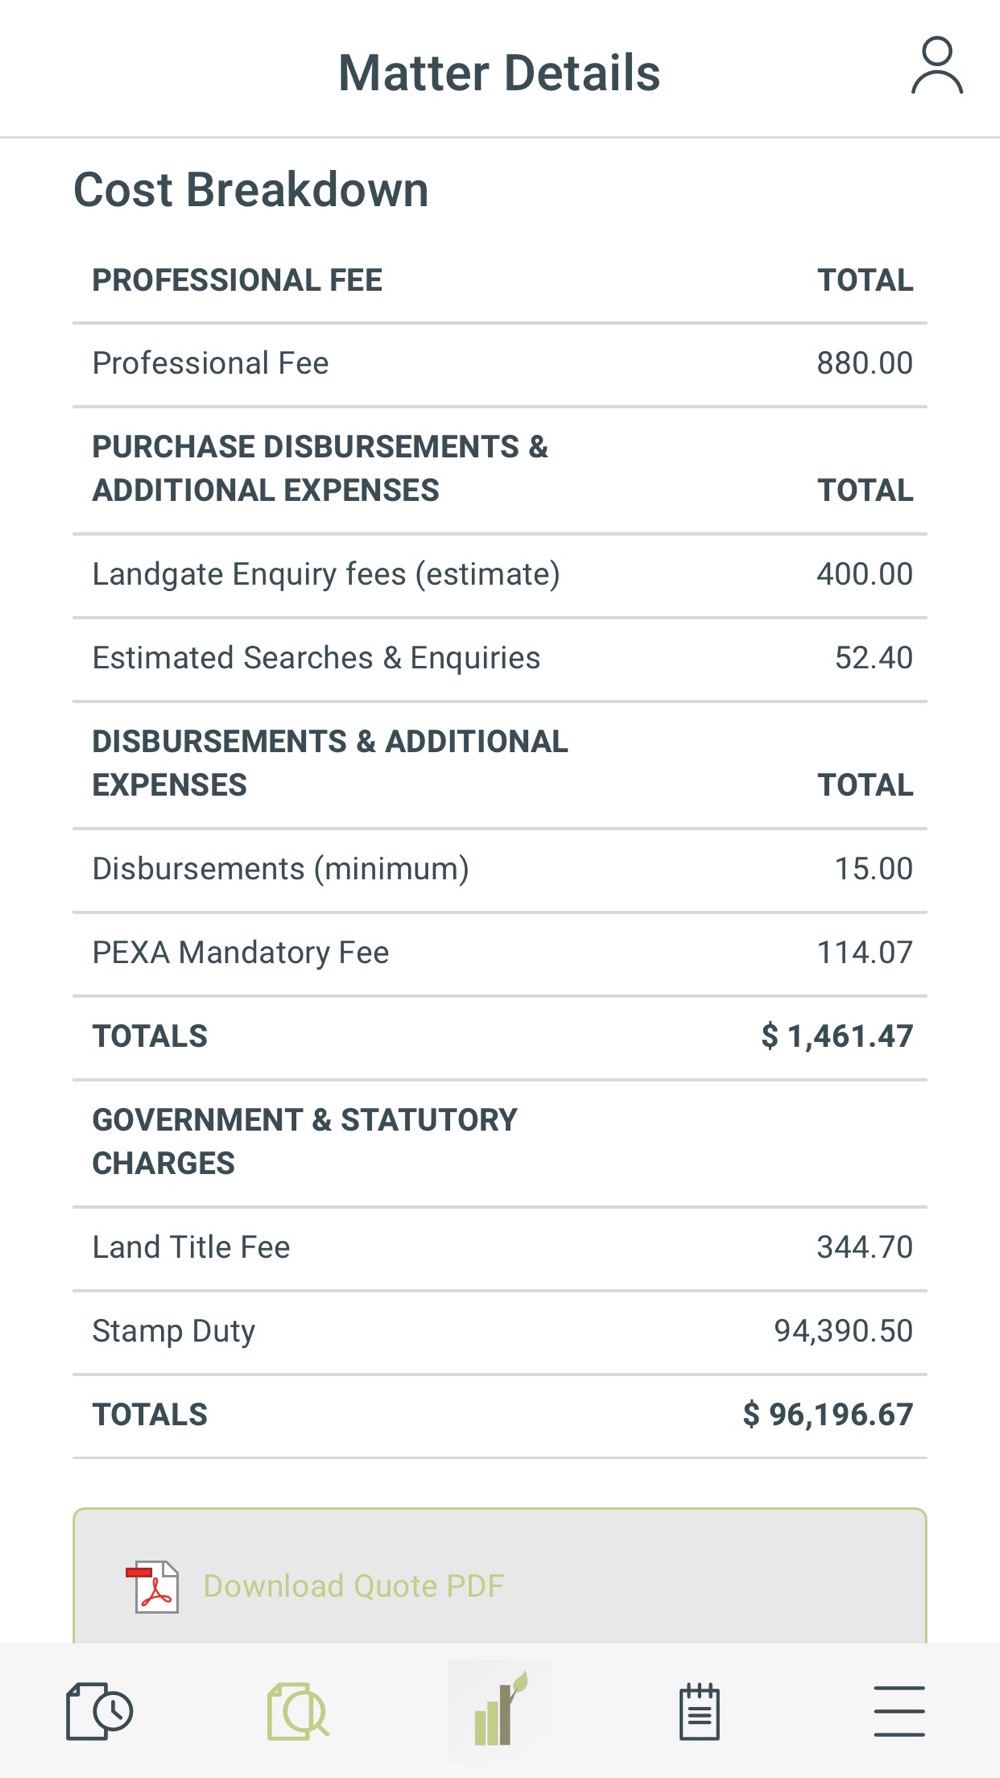Screen dimensions: 1000x1778
Task: Tap the Matter Details title
Action: click(499, 73)
